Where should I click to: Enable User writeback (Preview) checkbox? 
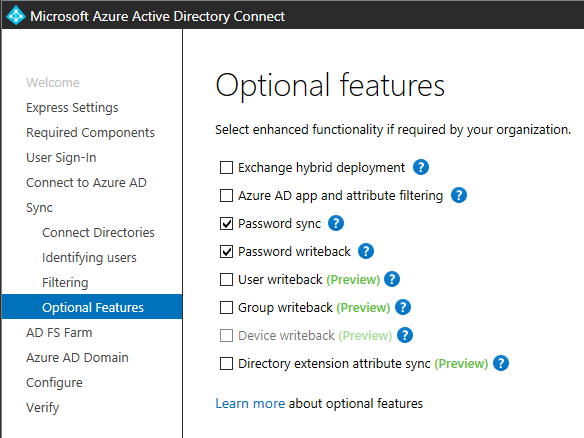[x=226, y=279]
